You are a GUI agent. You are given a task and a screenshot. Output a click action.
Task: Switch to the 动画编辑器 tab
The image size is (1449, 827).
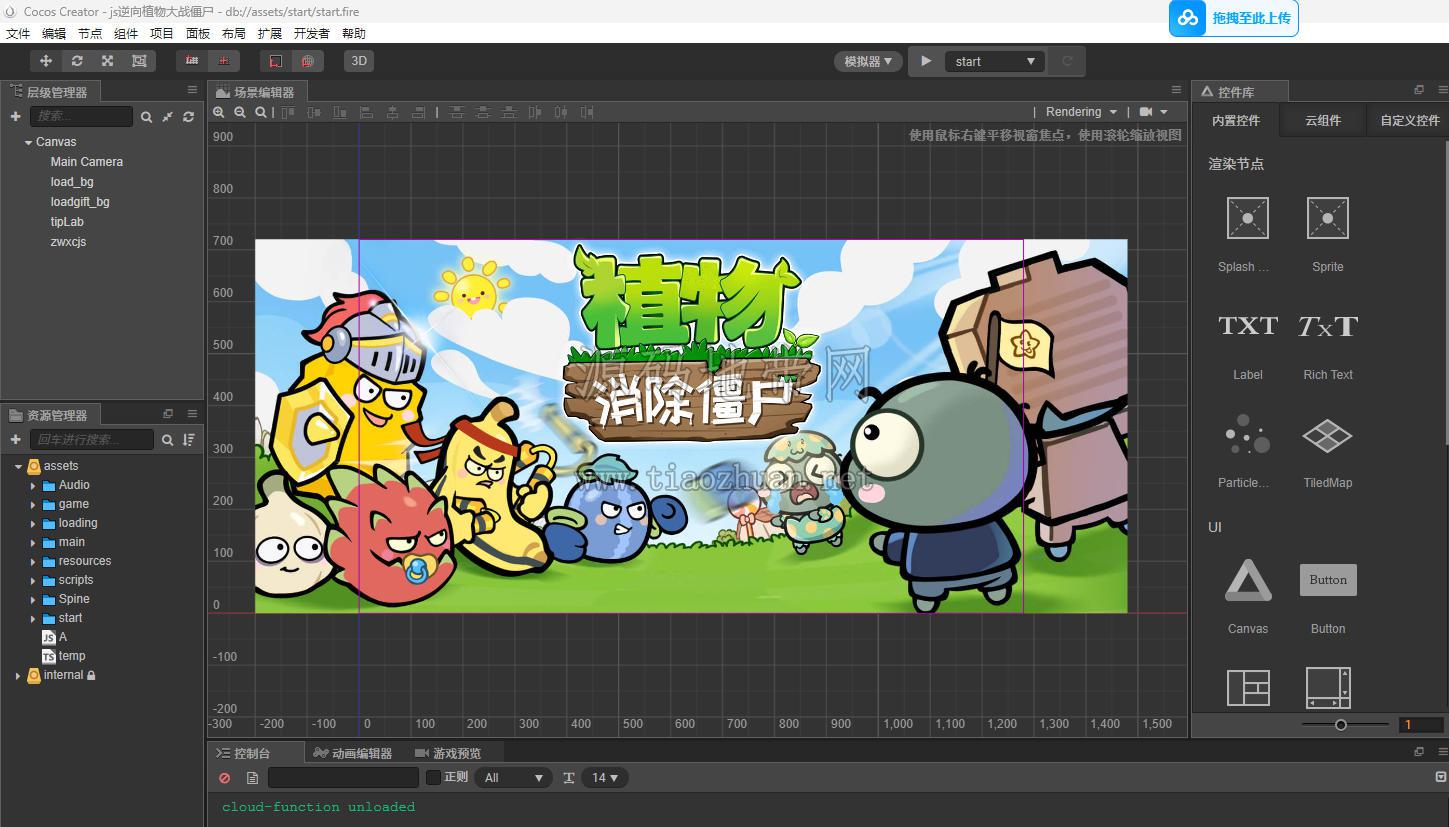(x=352, y=753)
